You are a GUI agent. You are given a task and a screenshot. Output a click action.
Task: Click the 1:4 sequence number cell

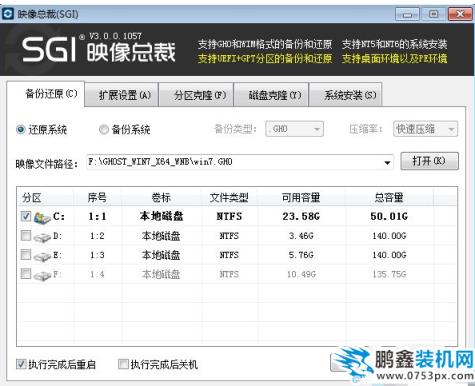tap(97, 274)
